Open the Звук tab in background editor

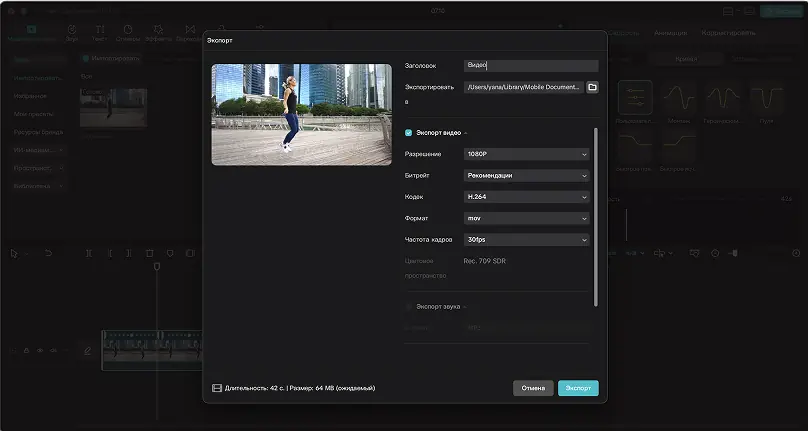[x=72, y=33]
